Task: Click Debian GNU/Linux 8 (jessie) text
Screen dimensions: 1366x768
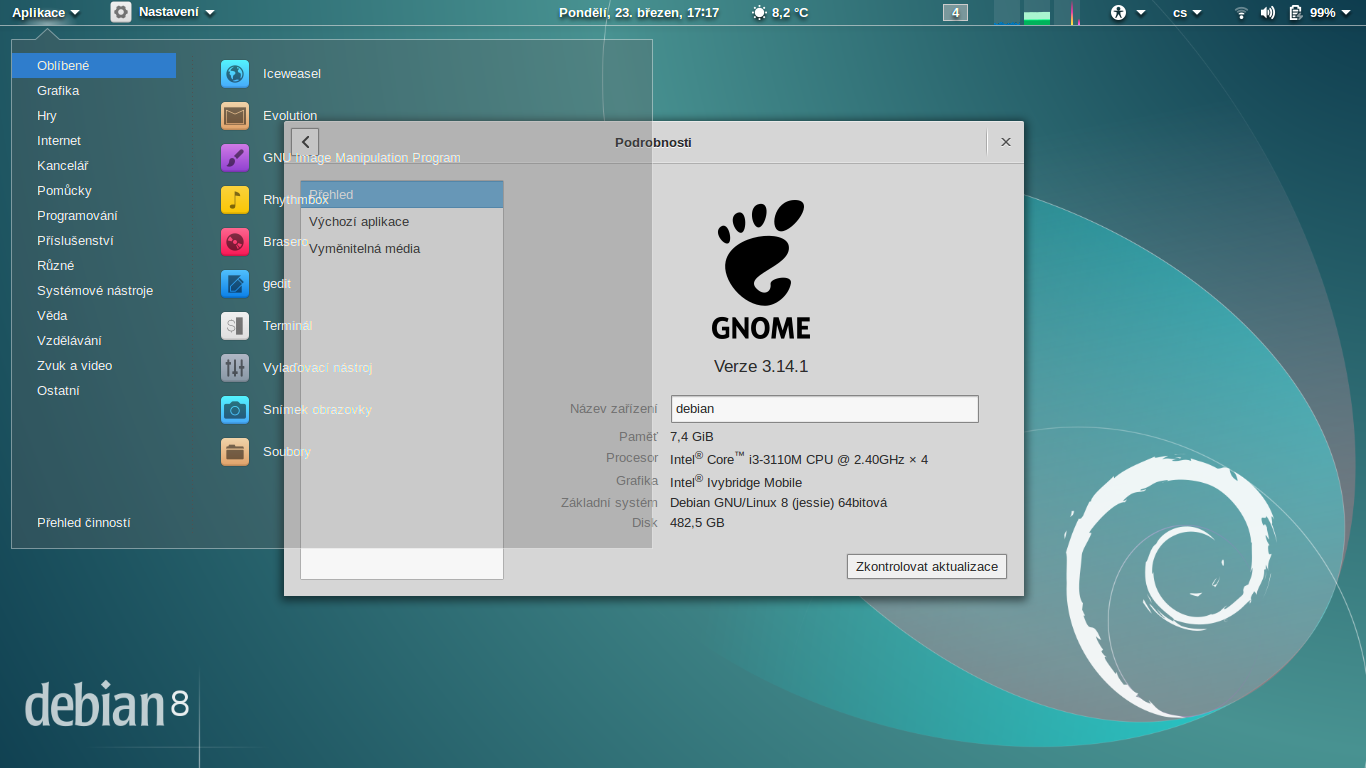Action: 779,503
